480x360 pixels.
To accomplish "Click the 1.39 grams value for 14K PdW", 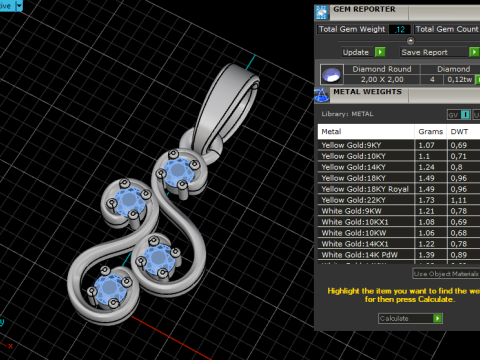I will point(426,255).
